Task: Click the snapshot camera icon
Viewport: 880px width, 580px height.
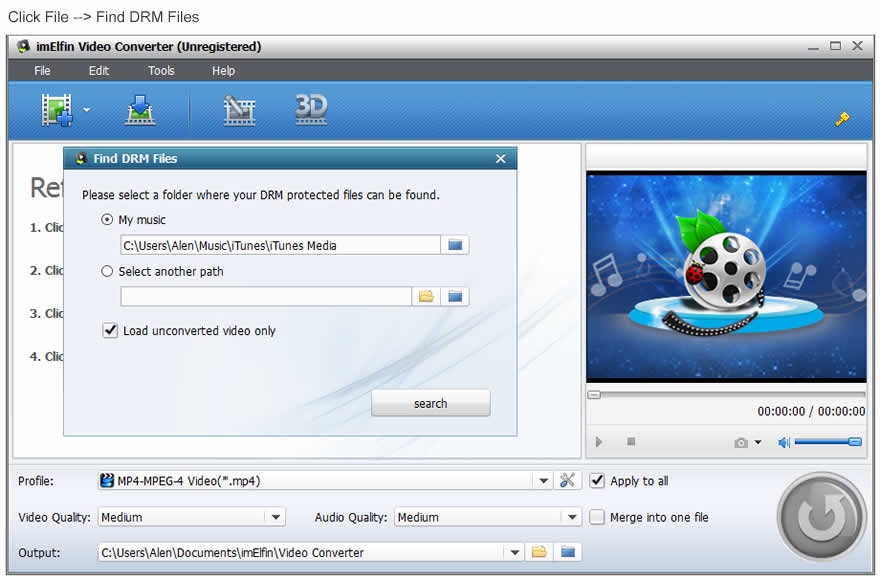Action: (741, 442)
